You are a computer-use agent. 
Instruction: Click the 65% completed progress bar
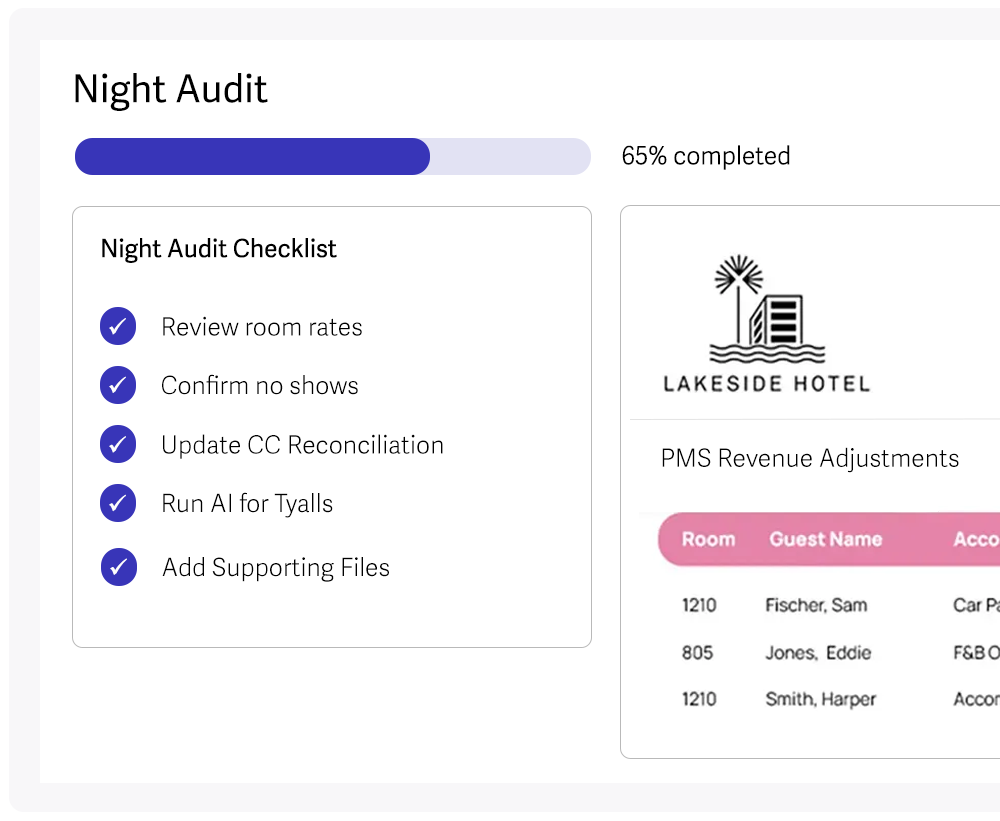(x=332, y=156)
